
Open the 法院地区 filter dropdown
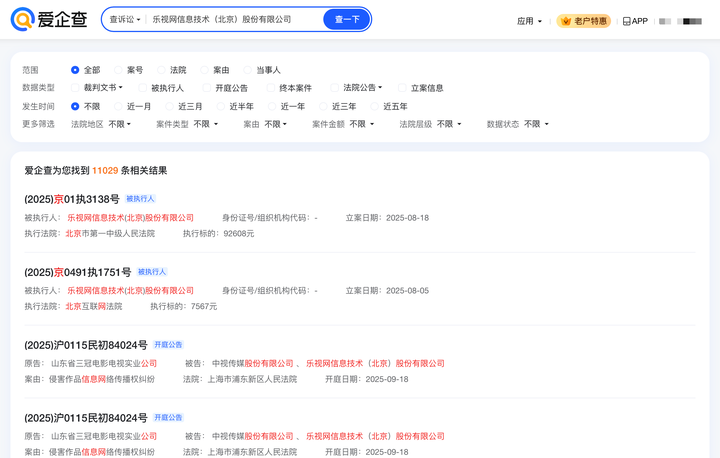(x=119, y=124)
